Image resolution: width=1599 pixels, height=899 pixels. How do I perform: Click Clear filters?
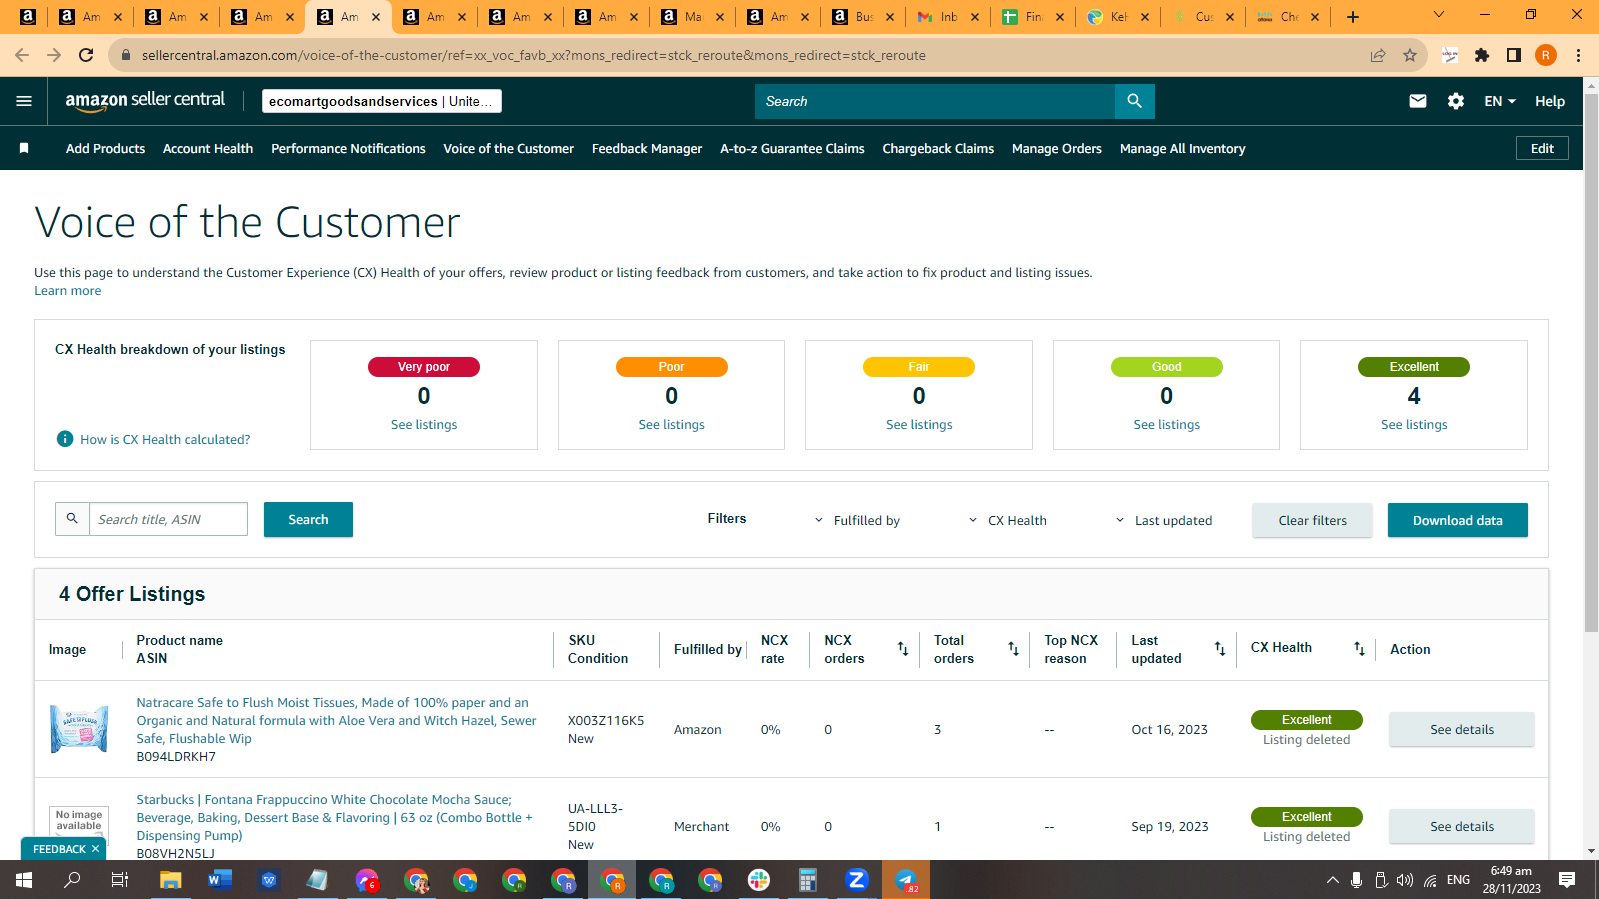click(1312, 520)
